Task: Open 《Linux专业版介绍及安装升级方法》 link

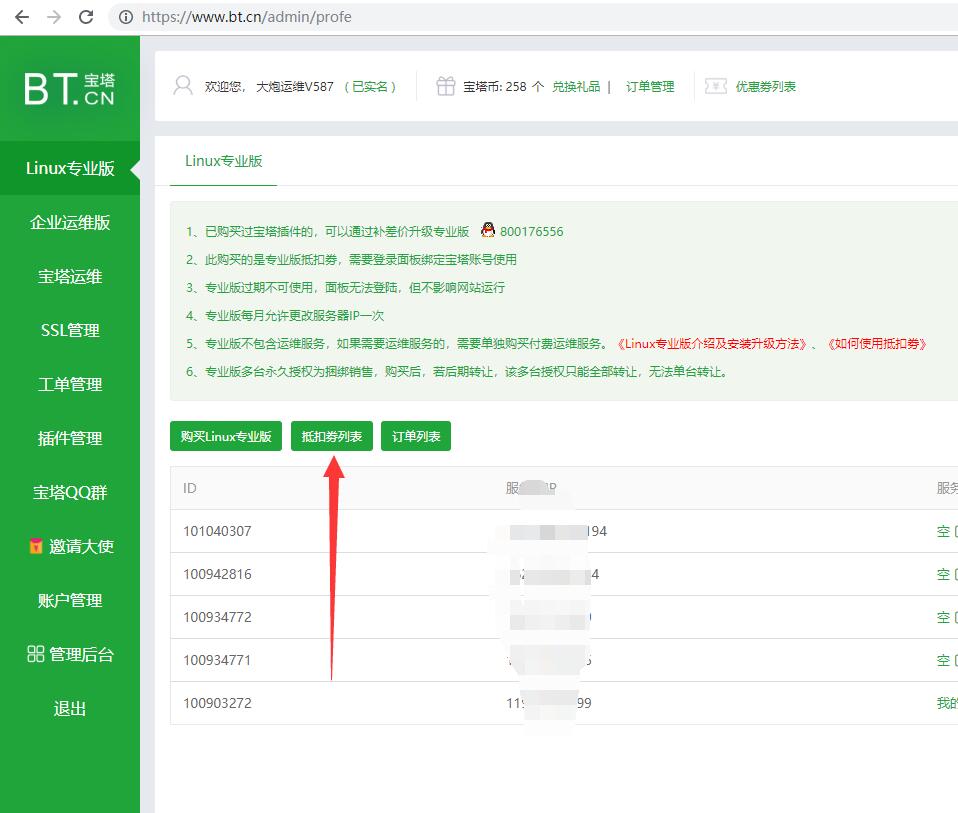Action: click(711, 344)
